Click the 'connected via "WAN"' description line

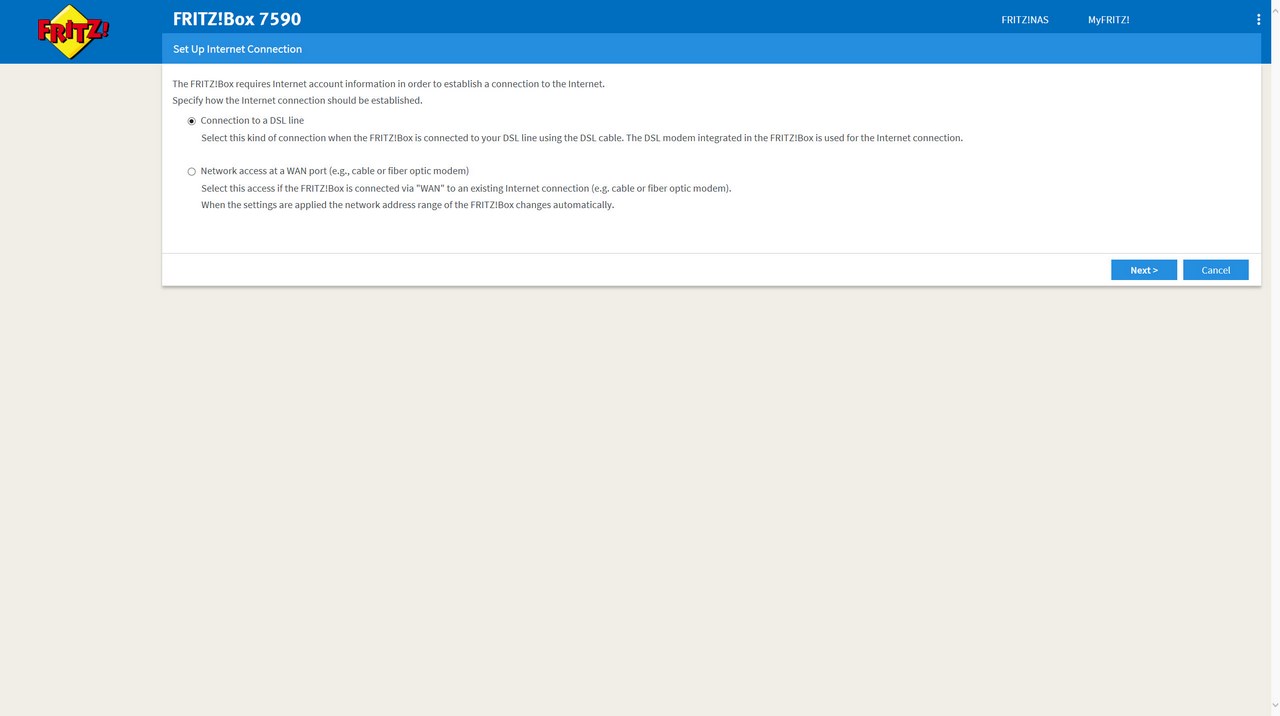coord(466,188)
